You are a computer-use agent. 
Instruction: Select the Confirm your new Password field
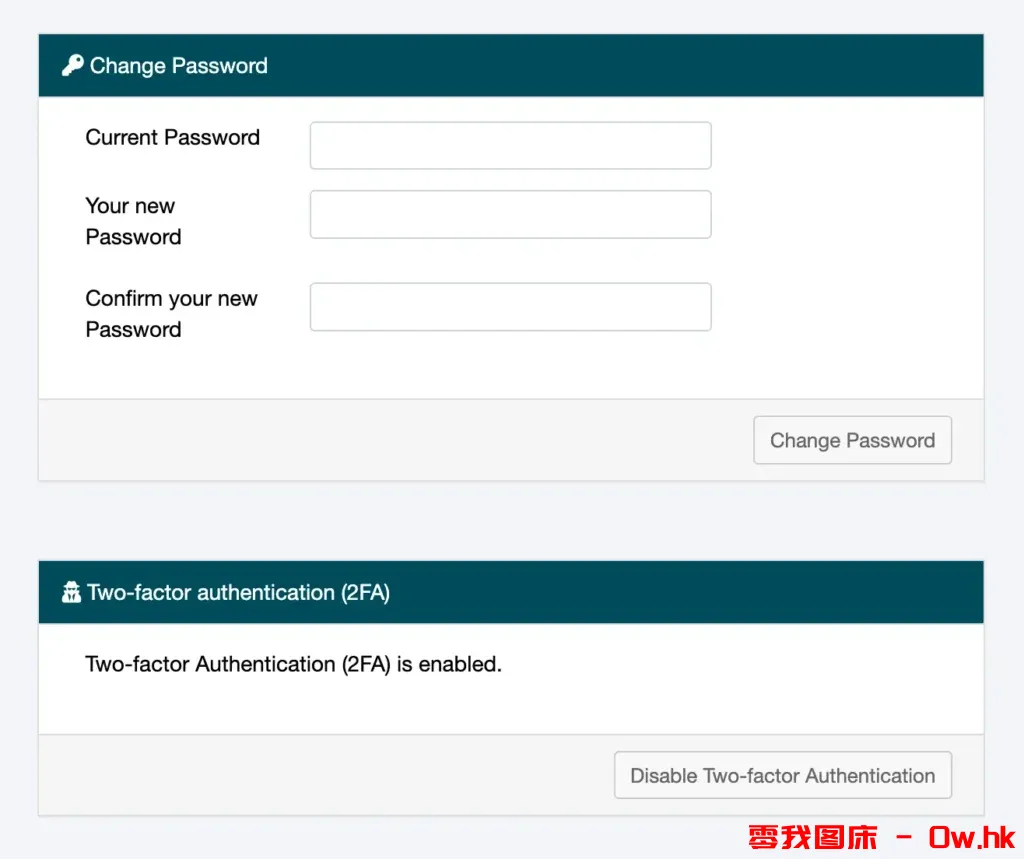click(x=510, y=307)
